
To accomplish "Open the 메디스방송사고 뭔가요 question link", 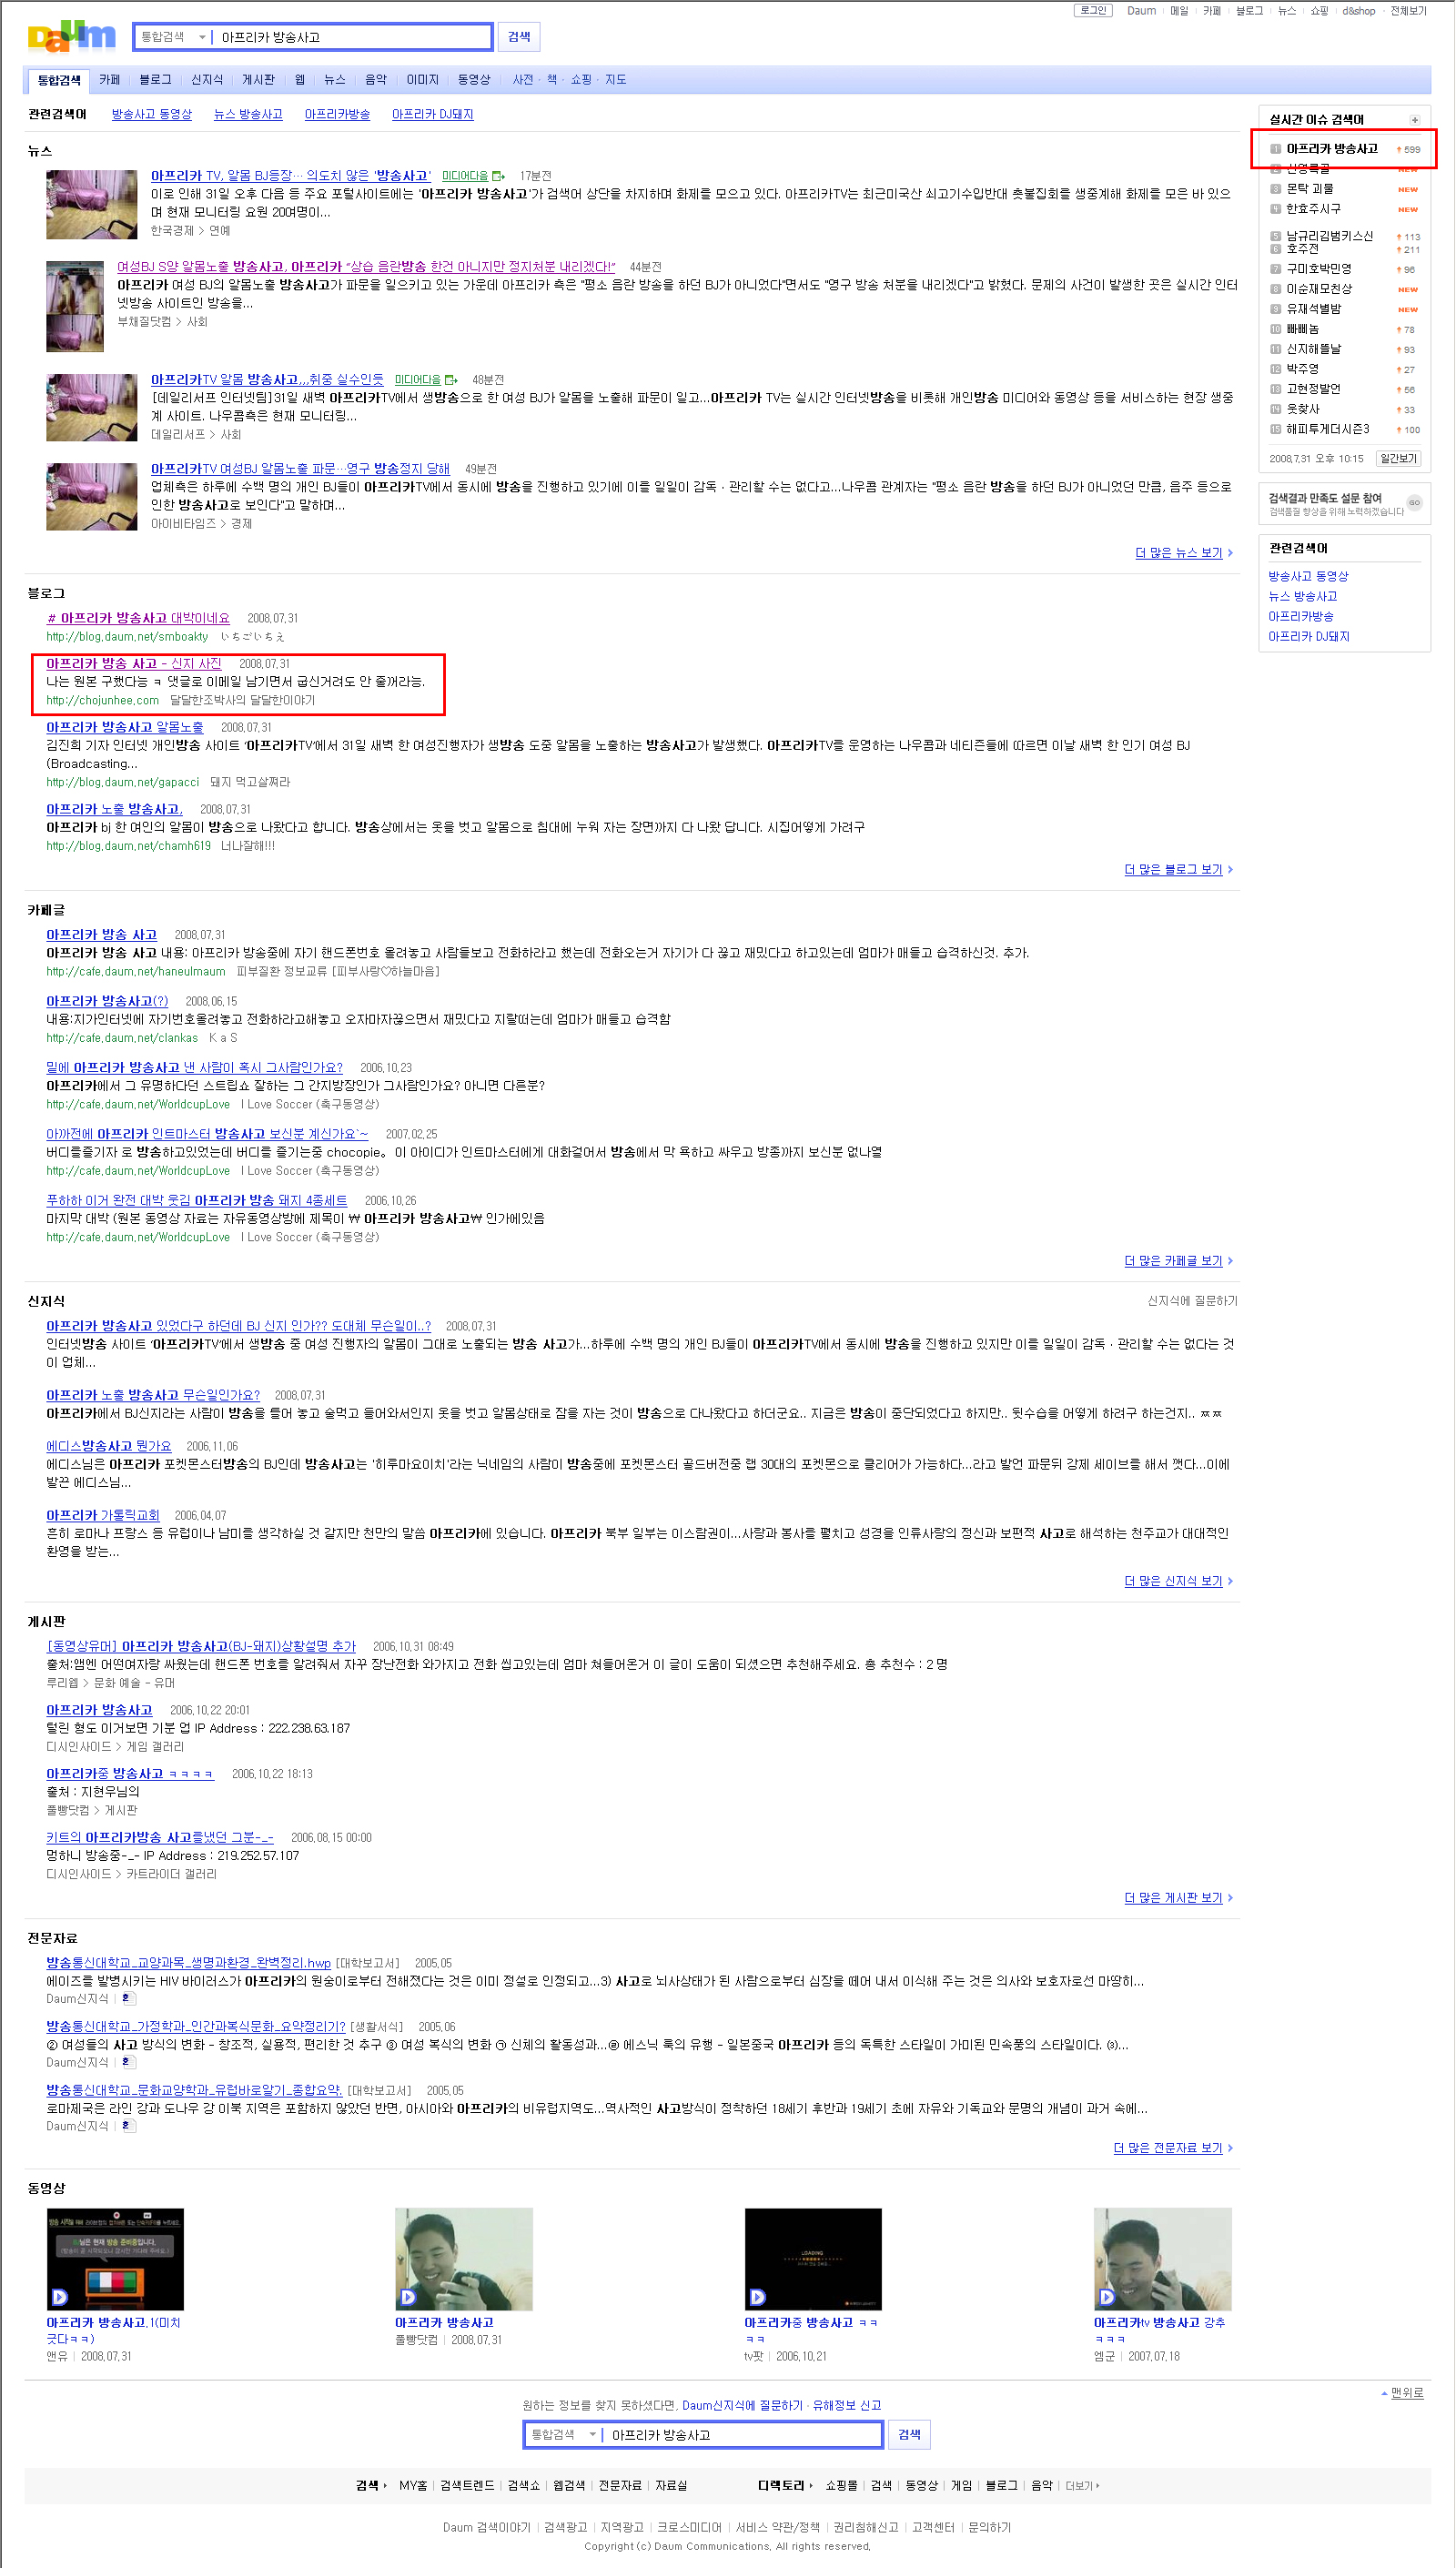I will click(x=109, y=1446).
